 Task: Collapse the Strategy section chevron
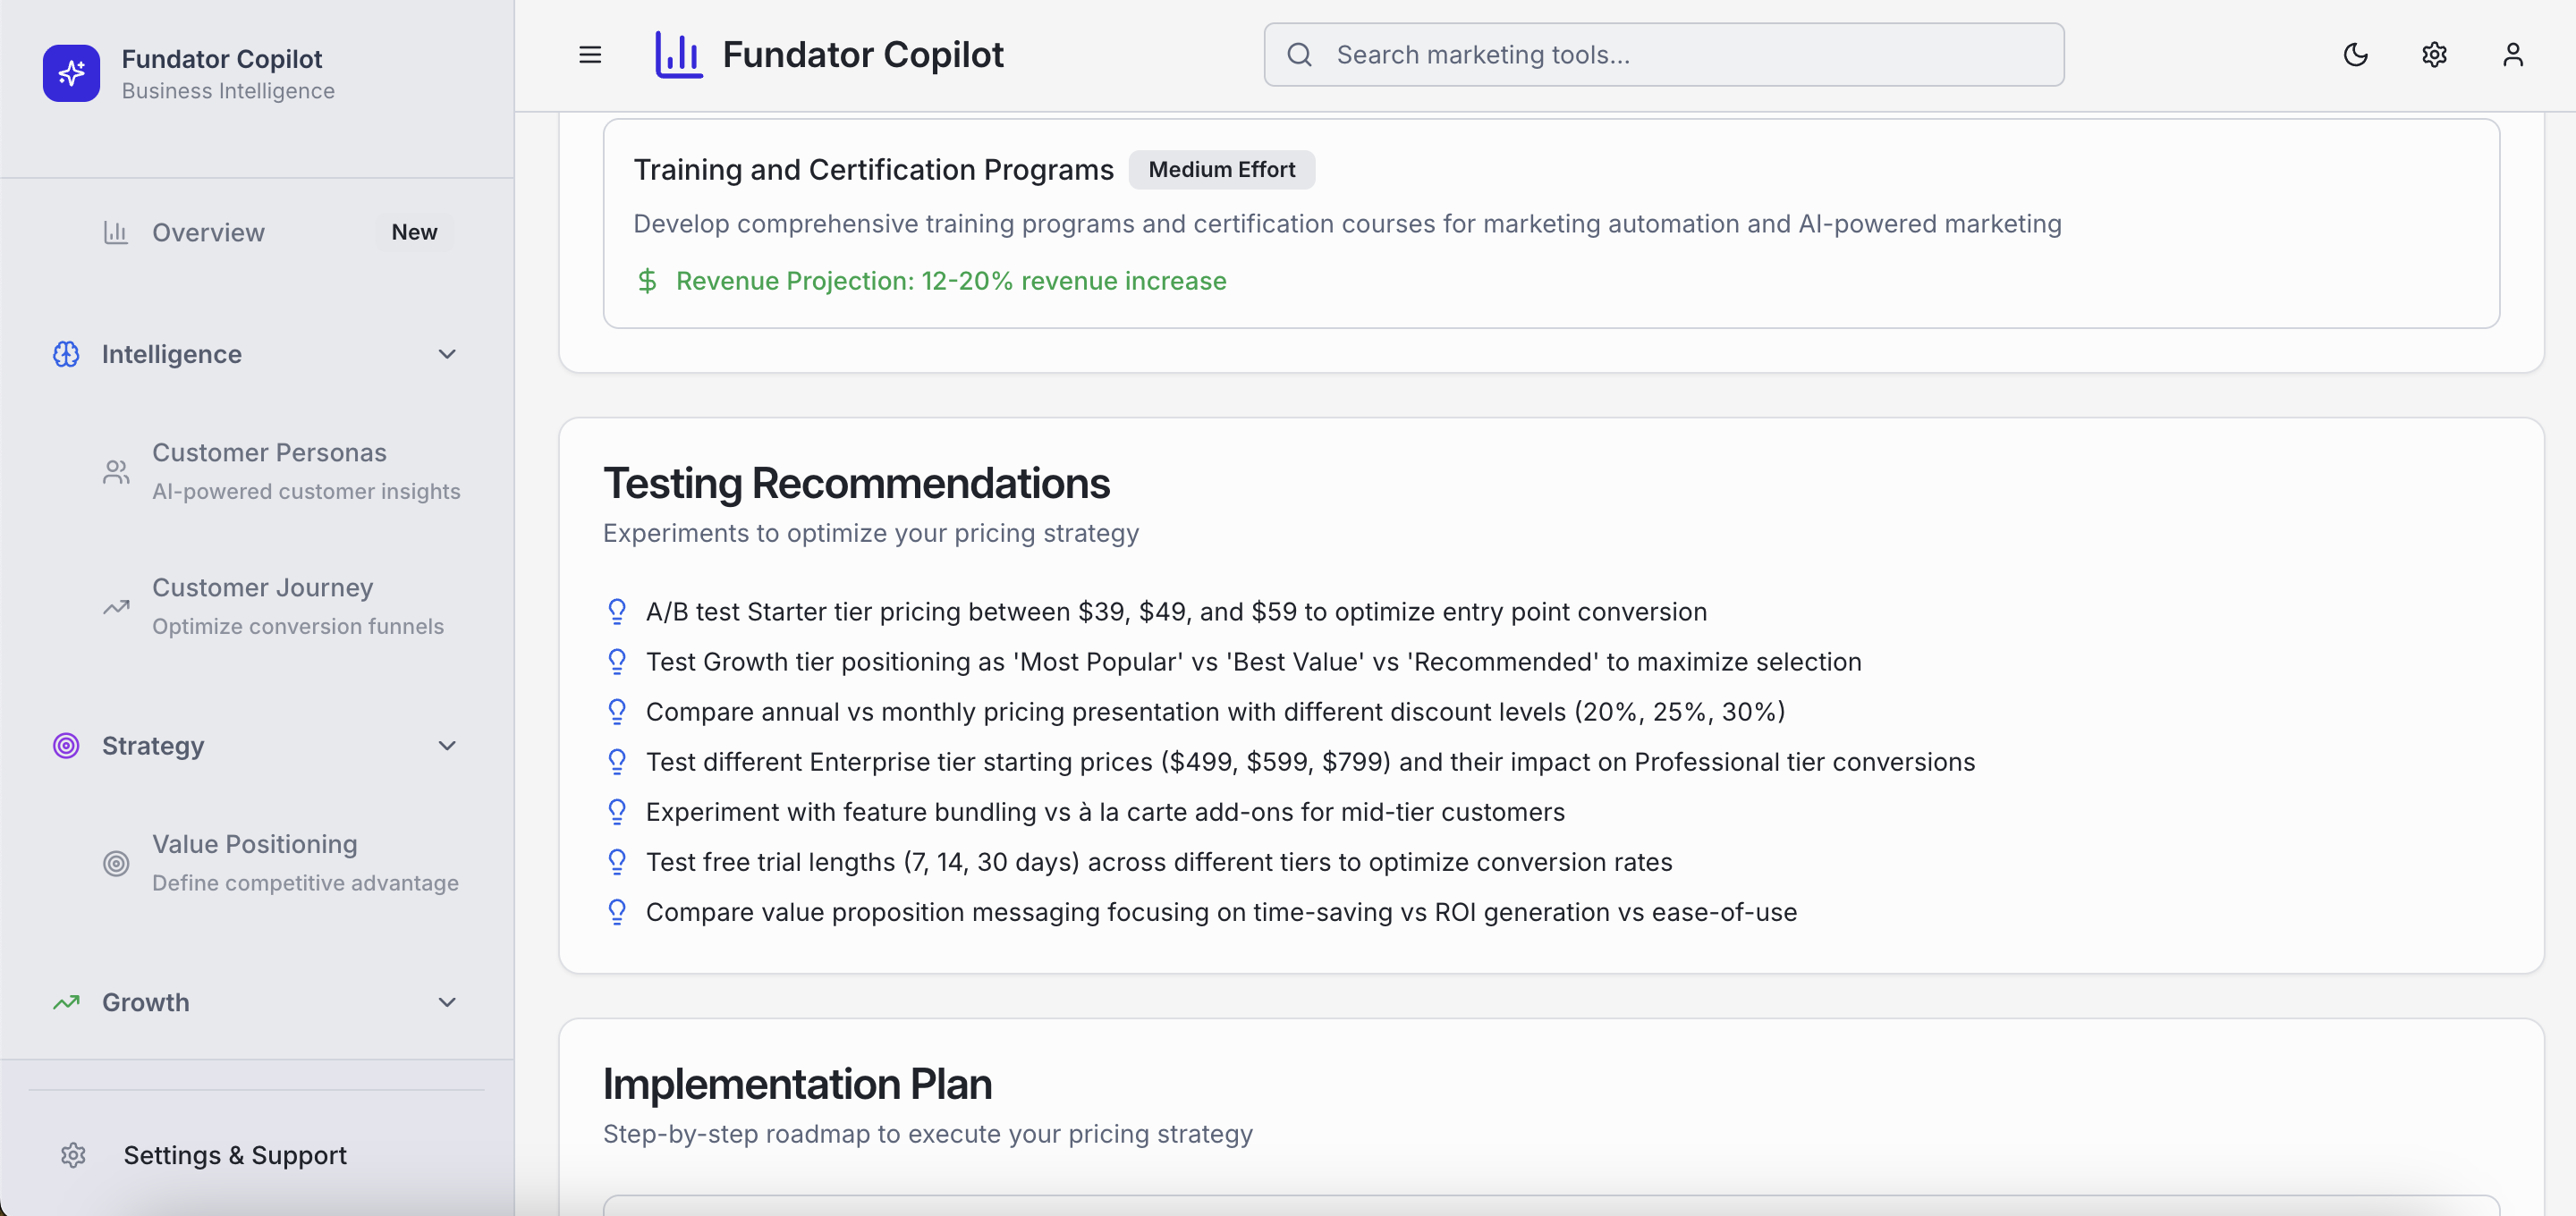point(447,746)
